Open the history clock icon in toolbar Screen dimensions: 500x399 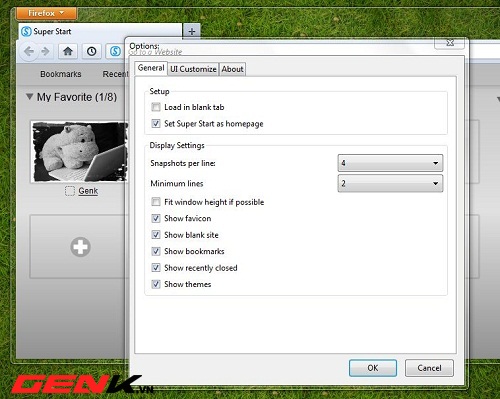coord(91,51)
